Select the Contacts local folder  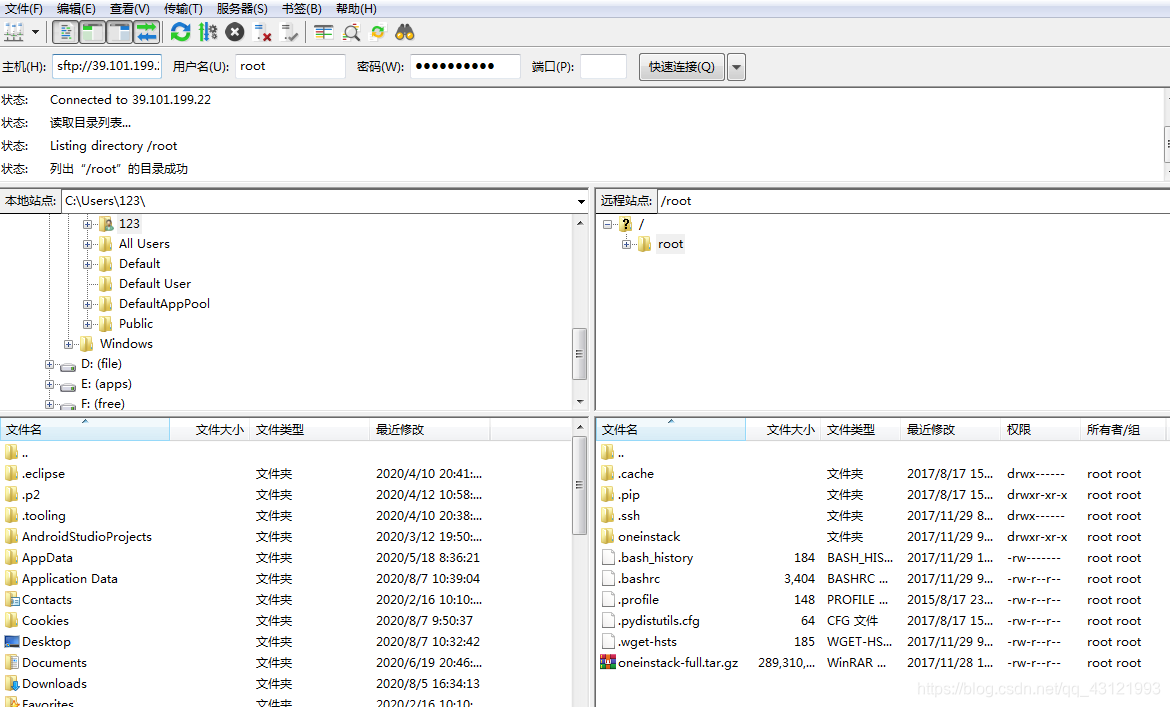47,600
